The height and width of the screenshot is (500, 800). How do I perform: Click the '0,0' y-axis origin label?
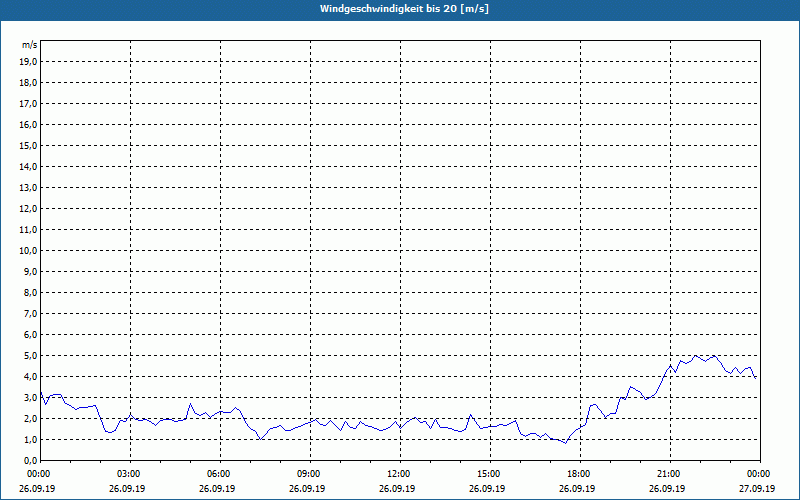30,460
